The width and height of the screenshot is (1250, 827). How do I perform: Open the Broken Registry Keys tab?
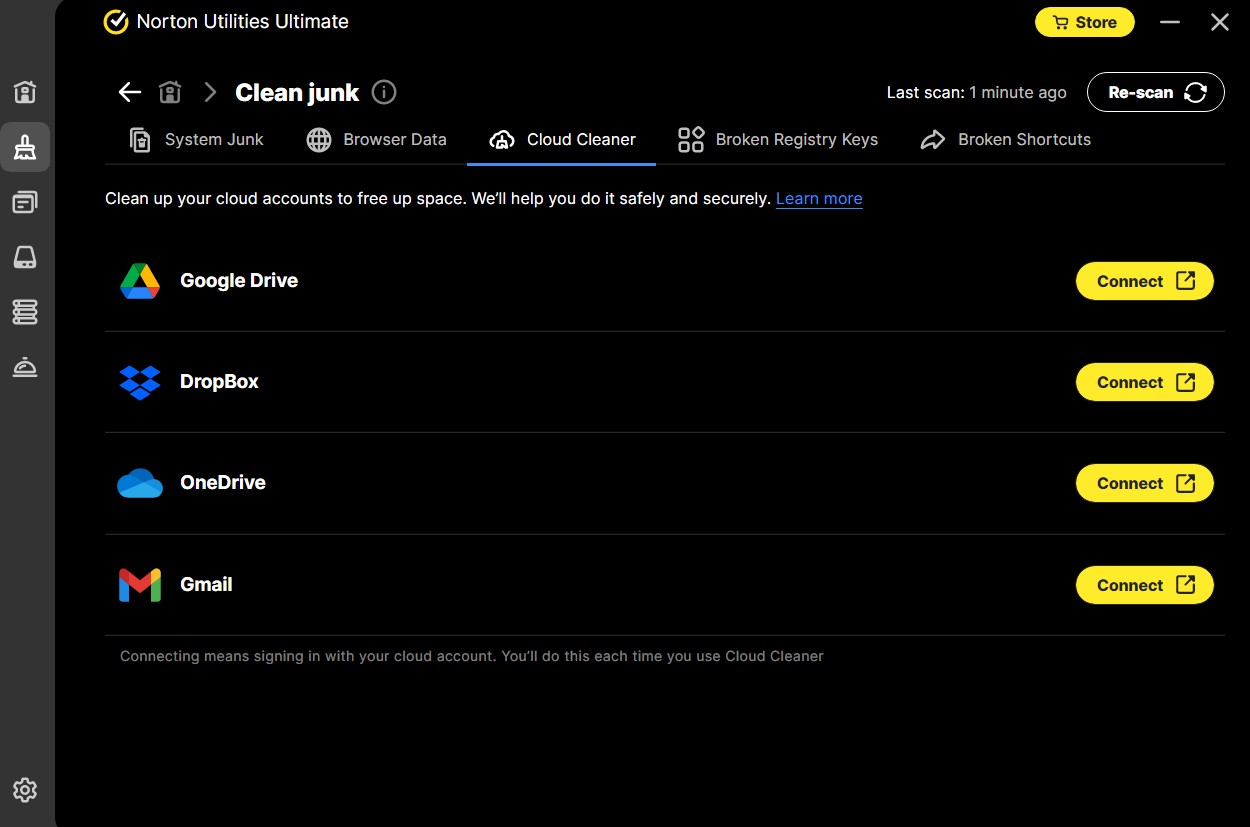[778, 139]
